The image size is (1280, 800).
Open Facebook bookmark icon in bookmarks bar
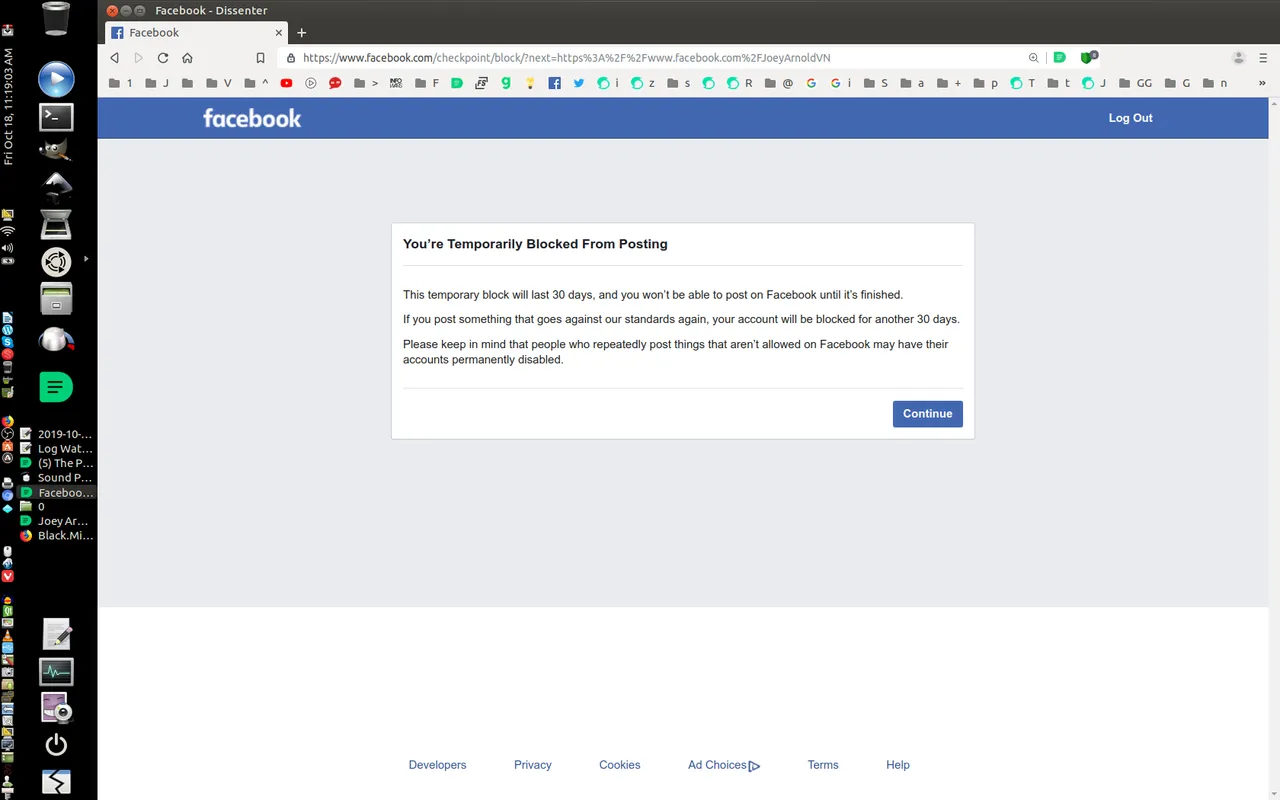point(555,83)
